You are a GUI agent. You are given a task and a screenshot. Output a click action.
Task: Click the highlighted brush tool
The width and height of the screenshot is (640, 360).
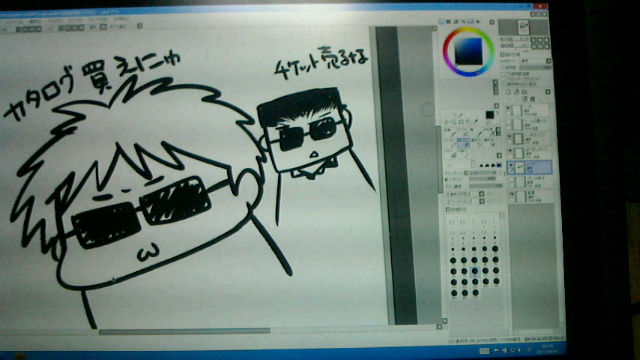[x=464, y=143]
